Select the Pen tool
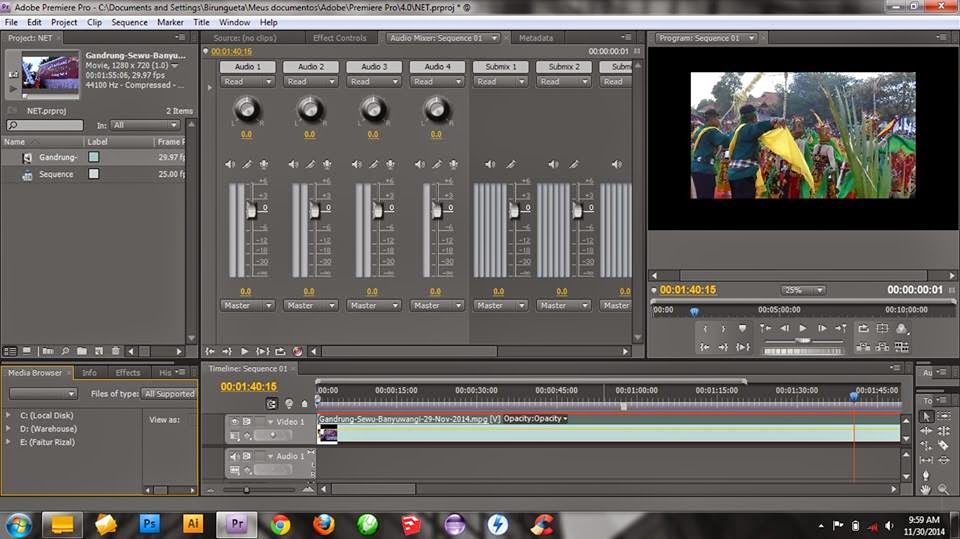960x539 pixels. 926,474
